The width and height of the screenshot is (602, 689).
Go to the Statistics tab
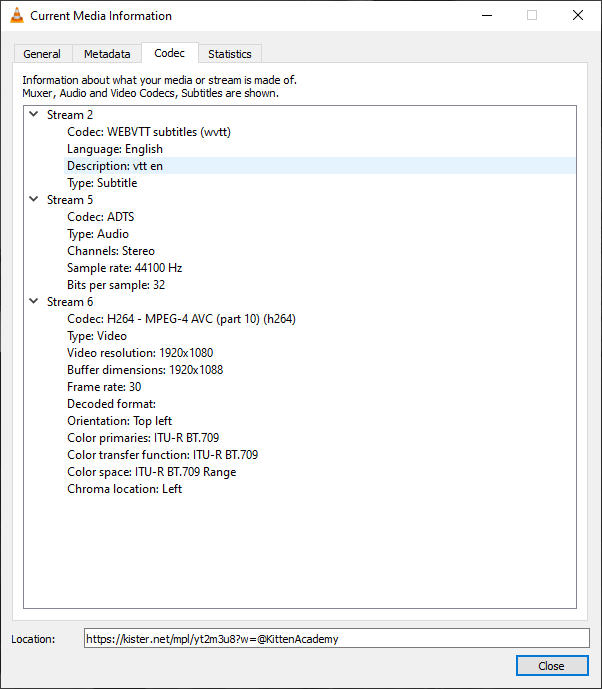click(229, 54)
